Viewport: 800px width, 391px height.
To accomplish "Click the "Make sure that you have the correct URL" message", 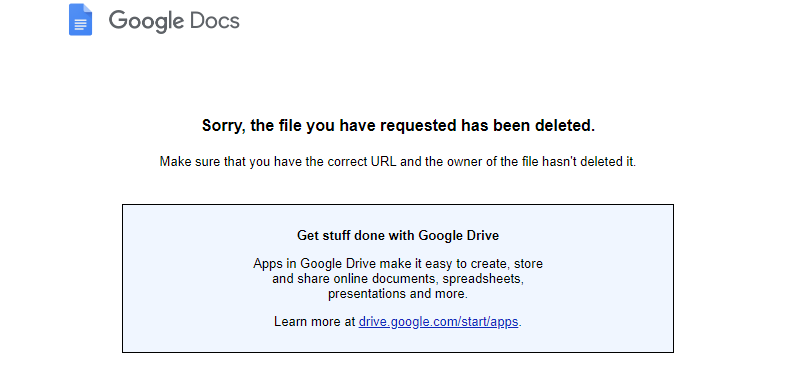I will tap(398, 162).
